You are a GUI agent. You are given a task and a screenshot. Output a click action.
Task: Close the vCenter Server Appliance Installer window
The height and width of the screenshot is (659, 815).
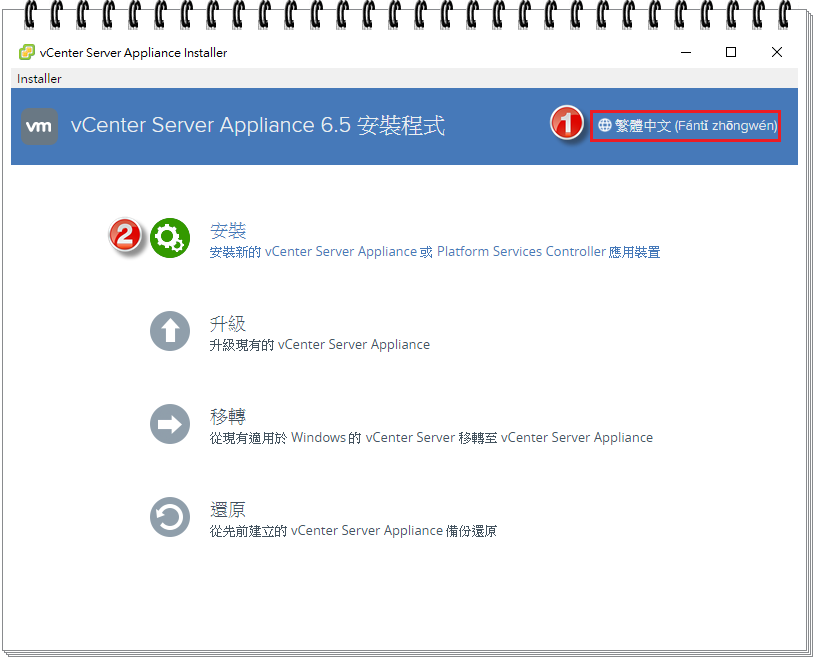pos(777,52)
